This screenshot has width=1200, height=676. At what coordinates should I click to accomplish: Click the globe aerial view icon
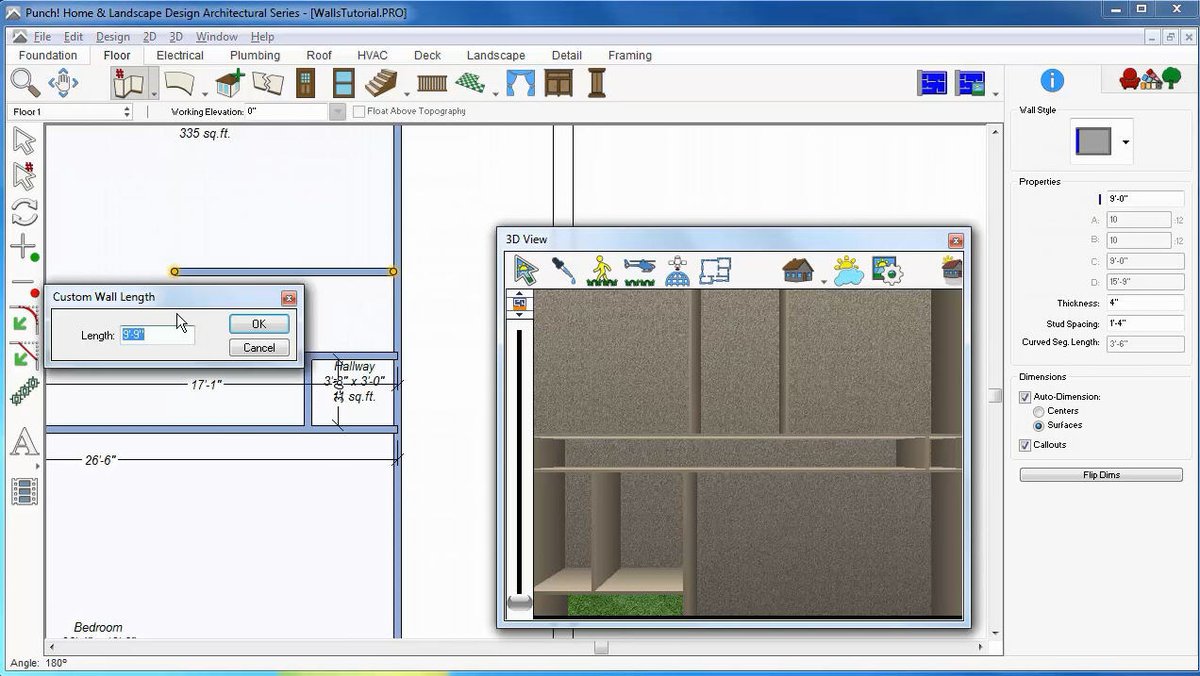click(677, 270)
